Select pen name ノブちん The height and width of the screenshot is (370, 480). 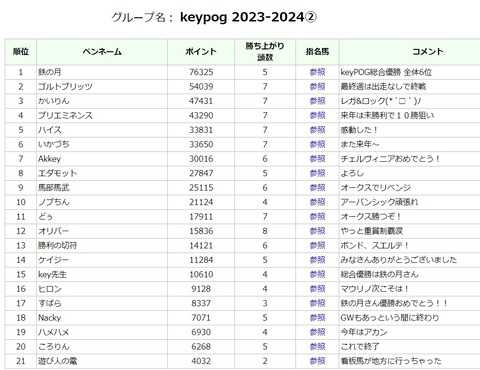point(54,202)
